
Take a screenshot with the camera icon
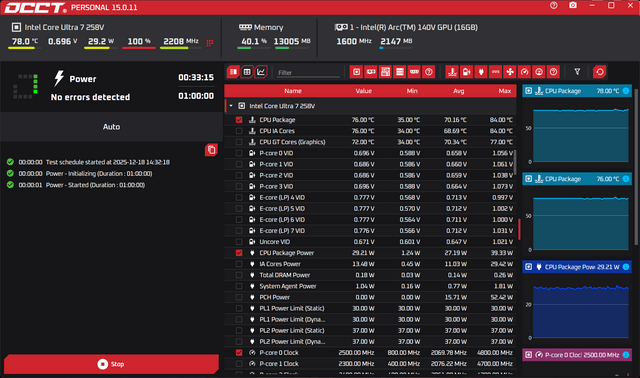(x=573, y=5)
